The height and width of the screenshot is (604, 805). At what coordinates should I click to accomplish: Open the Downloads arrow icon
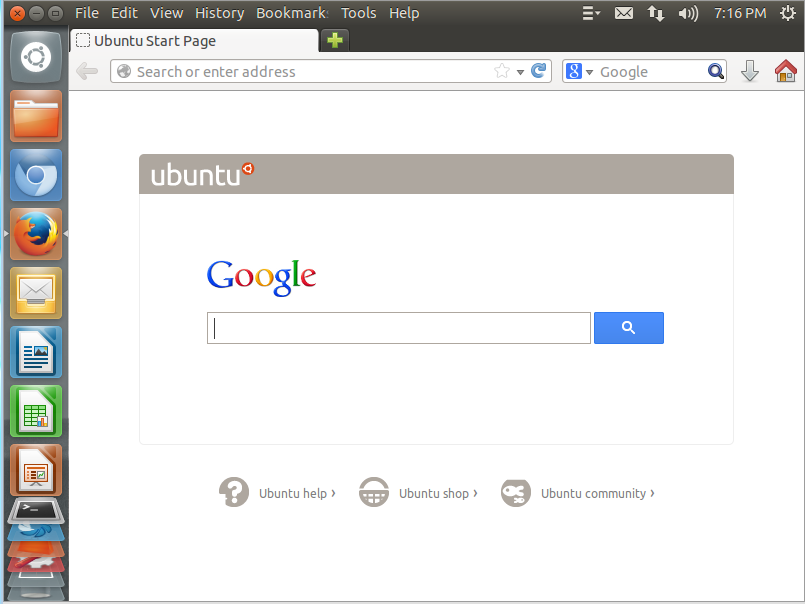pyautogui.click(x=750, y=71)
